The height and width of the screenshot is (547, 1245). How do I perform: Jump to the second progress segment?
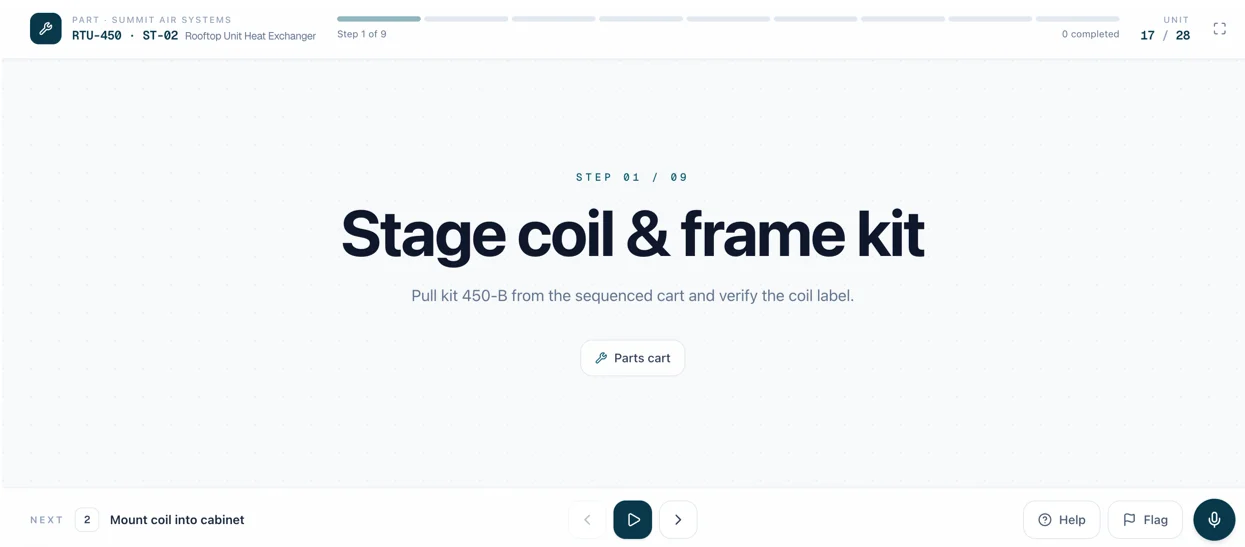(466, 19)
